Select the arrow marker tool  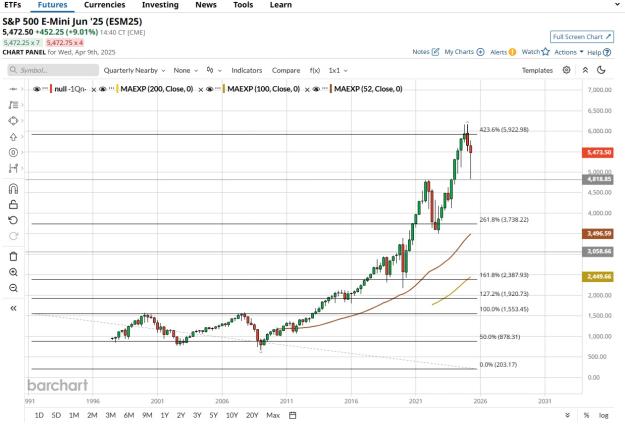point(13,137)
